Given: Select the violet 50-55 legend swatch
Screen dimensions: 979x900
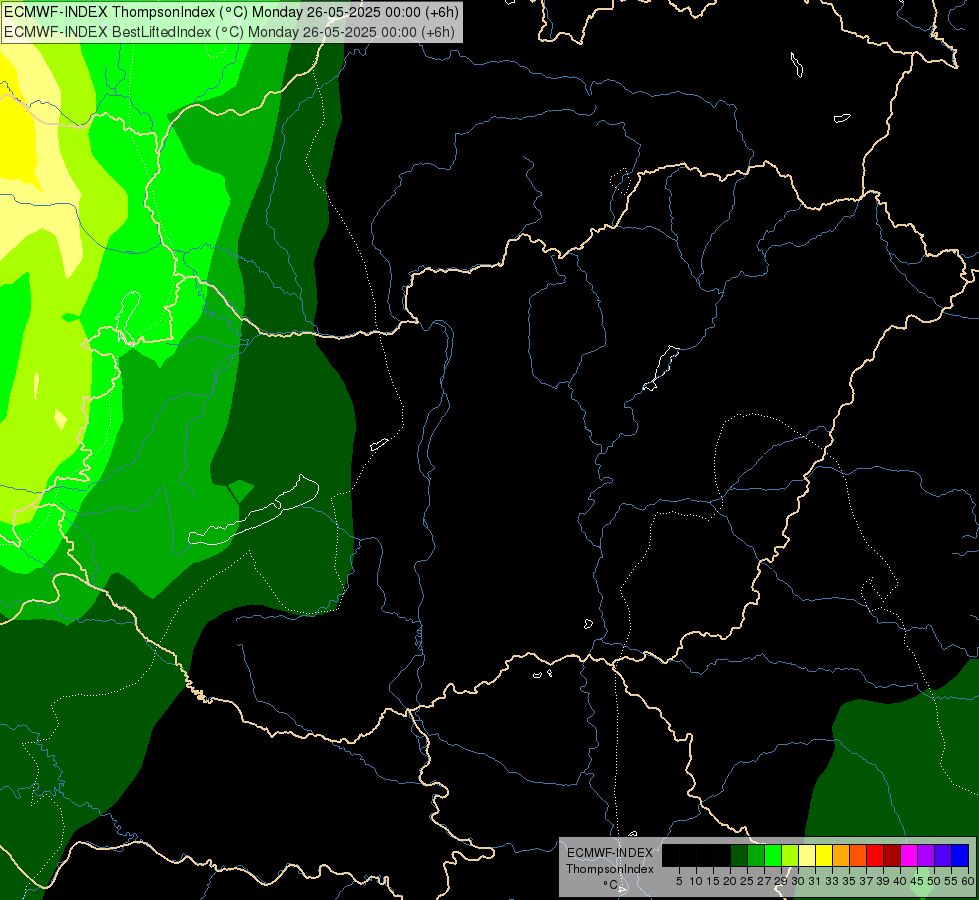Looking at the screenshot, I should (943, 855).
